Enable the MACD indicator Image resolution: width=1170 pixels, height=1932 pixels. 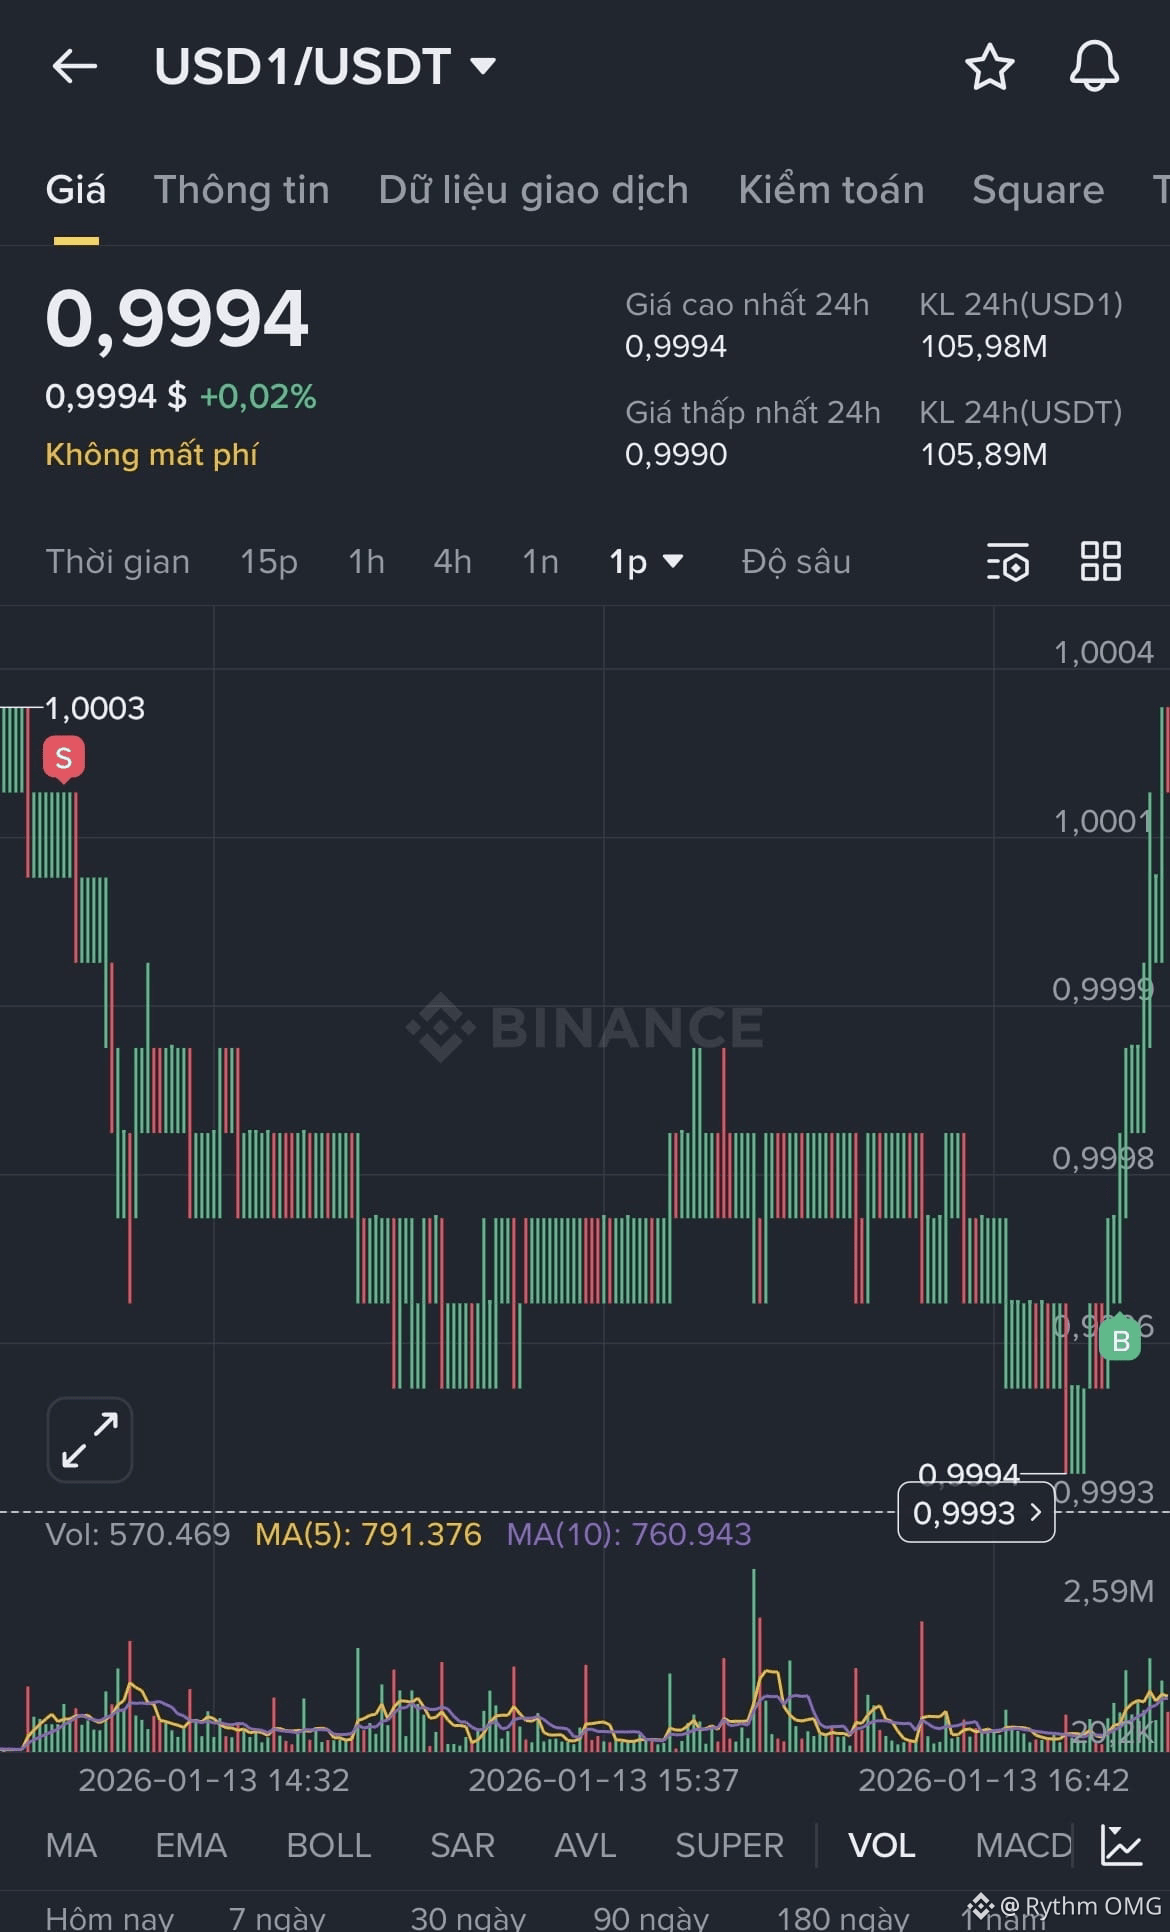tap(1022, 1845)
